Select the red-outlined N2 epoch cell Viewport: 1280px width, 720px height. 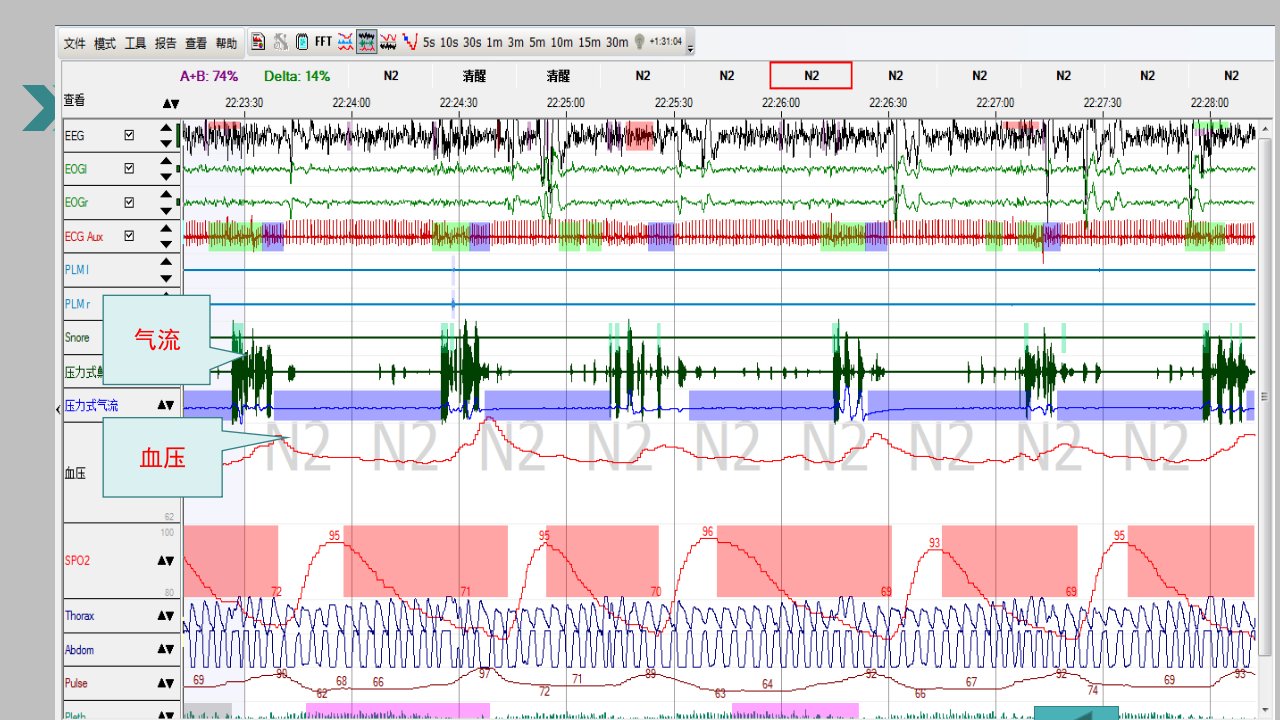(811, 75)
